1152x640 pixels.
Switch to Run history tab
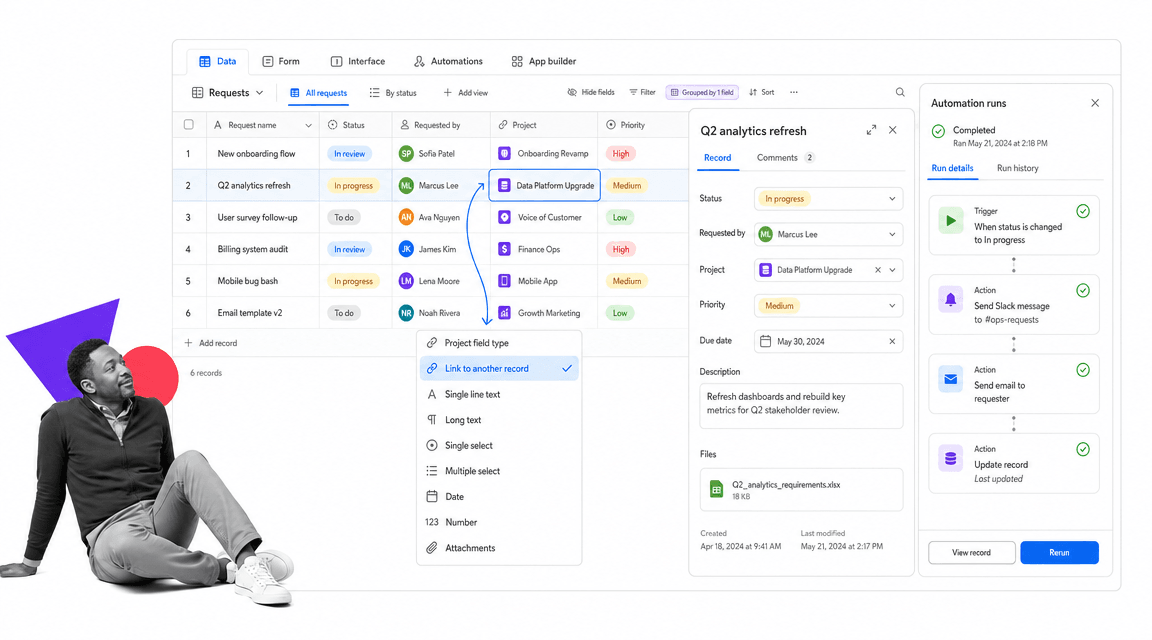(x=1018, y=168)
